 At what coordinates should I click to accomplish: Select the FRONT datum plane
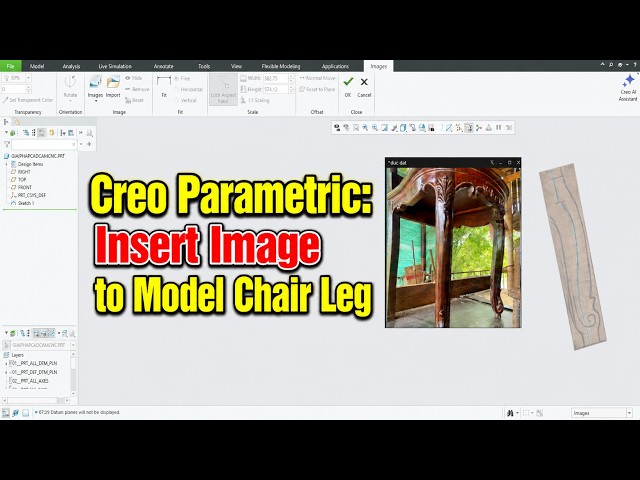(21, 187)
